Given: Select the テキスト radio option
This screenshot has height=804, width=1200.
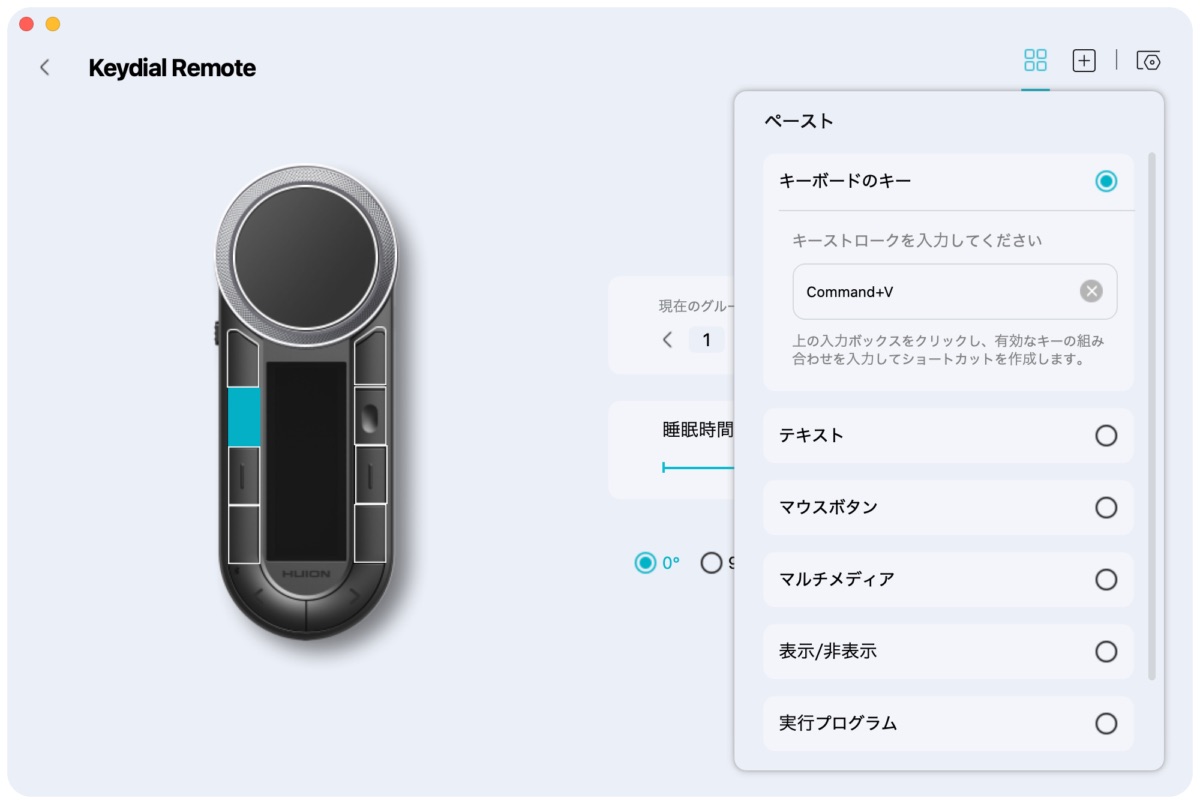Looking at the screenshot, I should (x=1105, y=435).
